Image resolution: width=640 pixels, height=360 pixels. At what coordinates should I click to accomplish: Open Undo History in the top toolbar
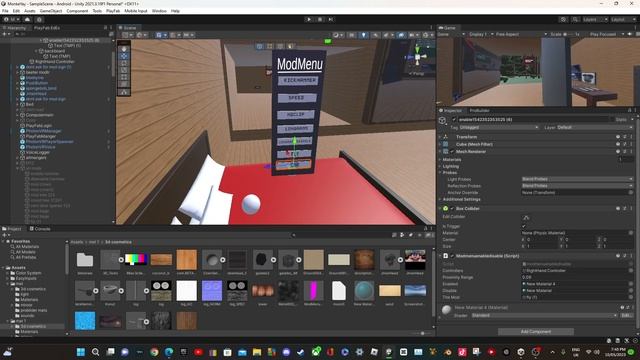click(x=563, y=19)
